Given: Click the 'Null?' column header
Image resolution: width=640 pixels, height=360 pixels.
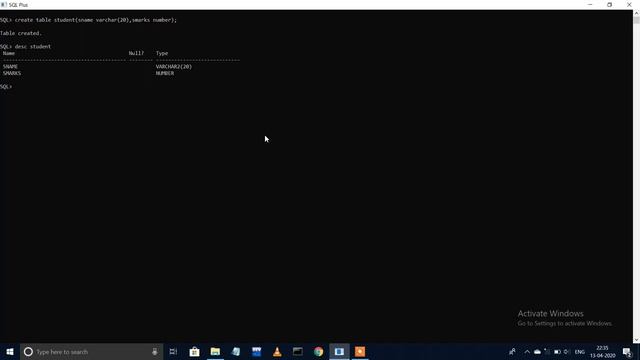Looking at the screenshot, I should [136, 53].
